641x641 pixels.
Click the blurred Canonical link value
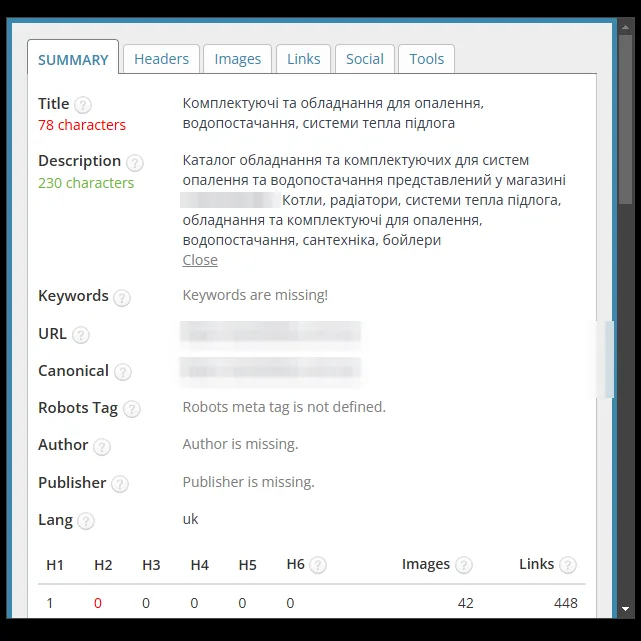click(271, 368)
